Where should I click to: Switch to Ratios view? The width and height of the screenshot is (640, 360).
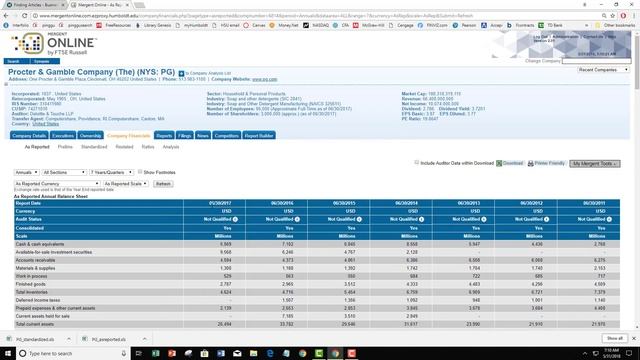tap(148, 147)
